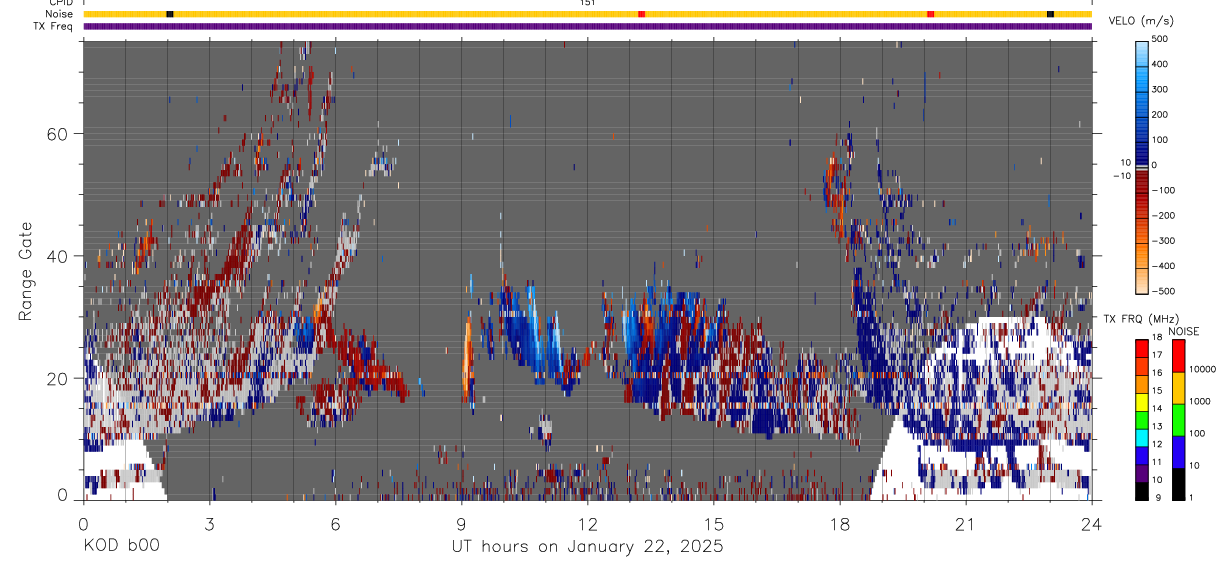Click NOISE legend label '1'
The height and width of the screenshot is (567, 1228).
pyautogui.click(x=1192, y=497)
